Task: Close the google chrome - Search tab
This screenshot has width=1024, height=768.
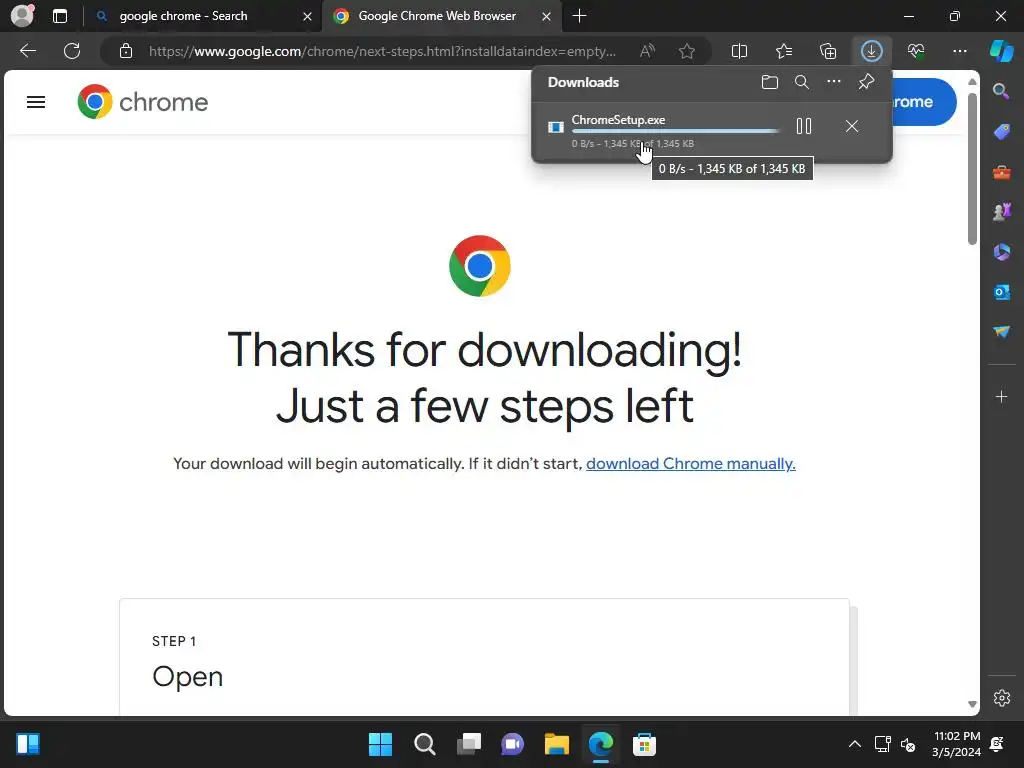Action: [307, 16]
